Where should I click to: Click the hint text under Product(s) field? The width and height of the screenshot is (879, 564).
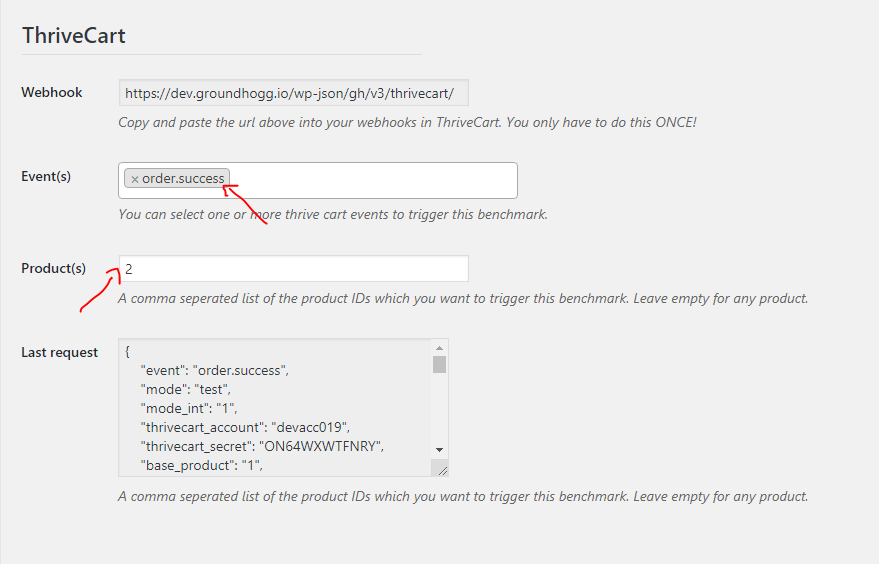[x=463, y=298]
